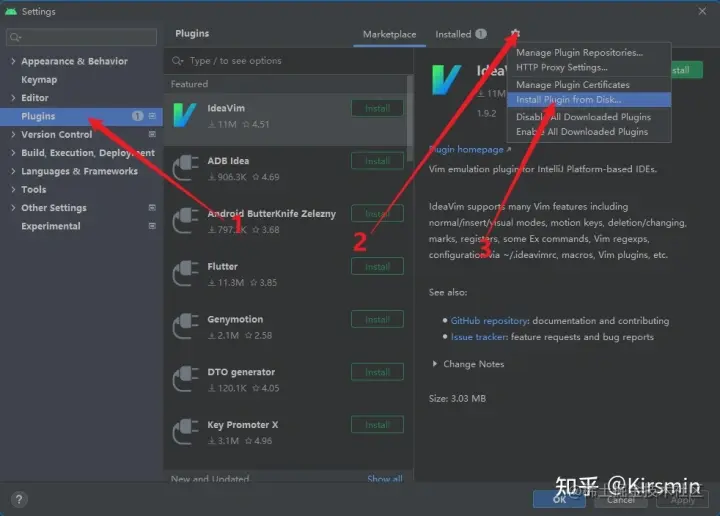Click the Key Promoter X plugin icon
The width and height of the screenshot is (720, 516).
(185, 432)
